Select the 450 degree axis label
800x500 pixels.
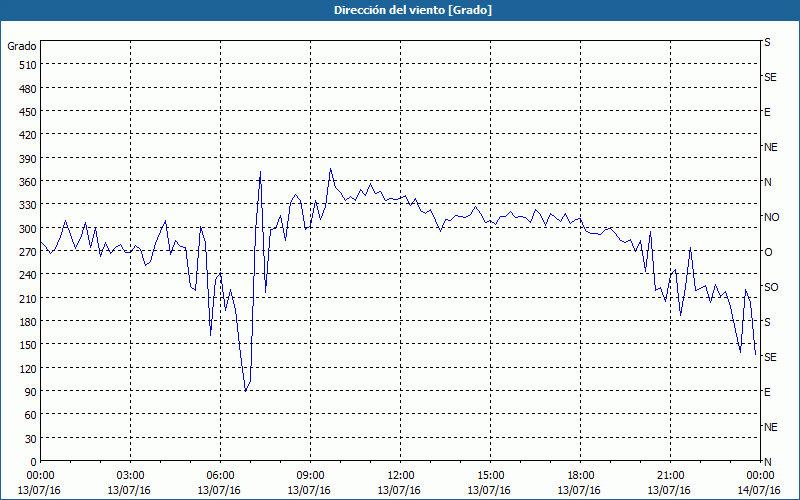pos(28,112)
